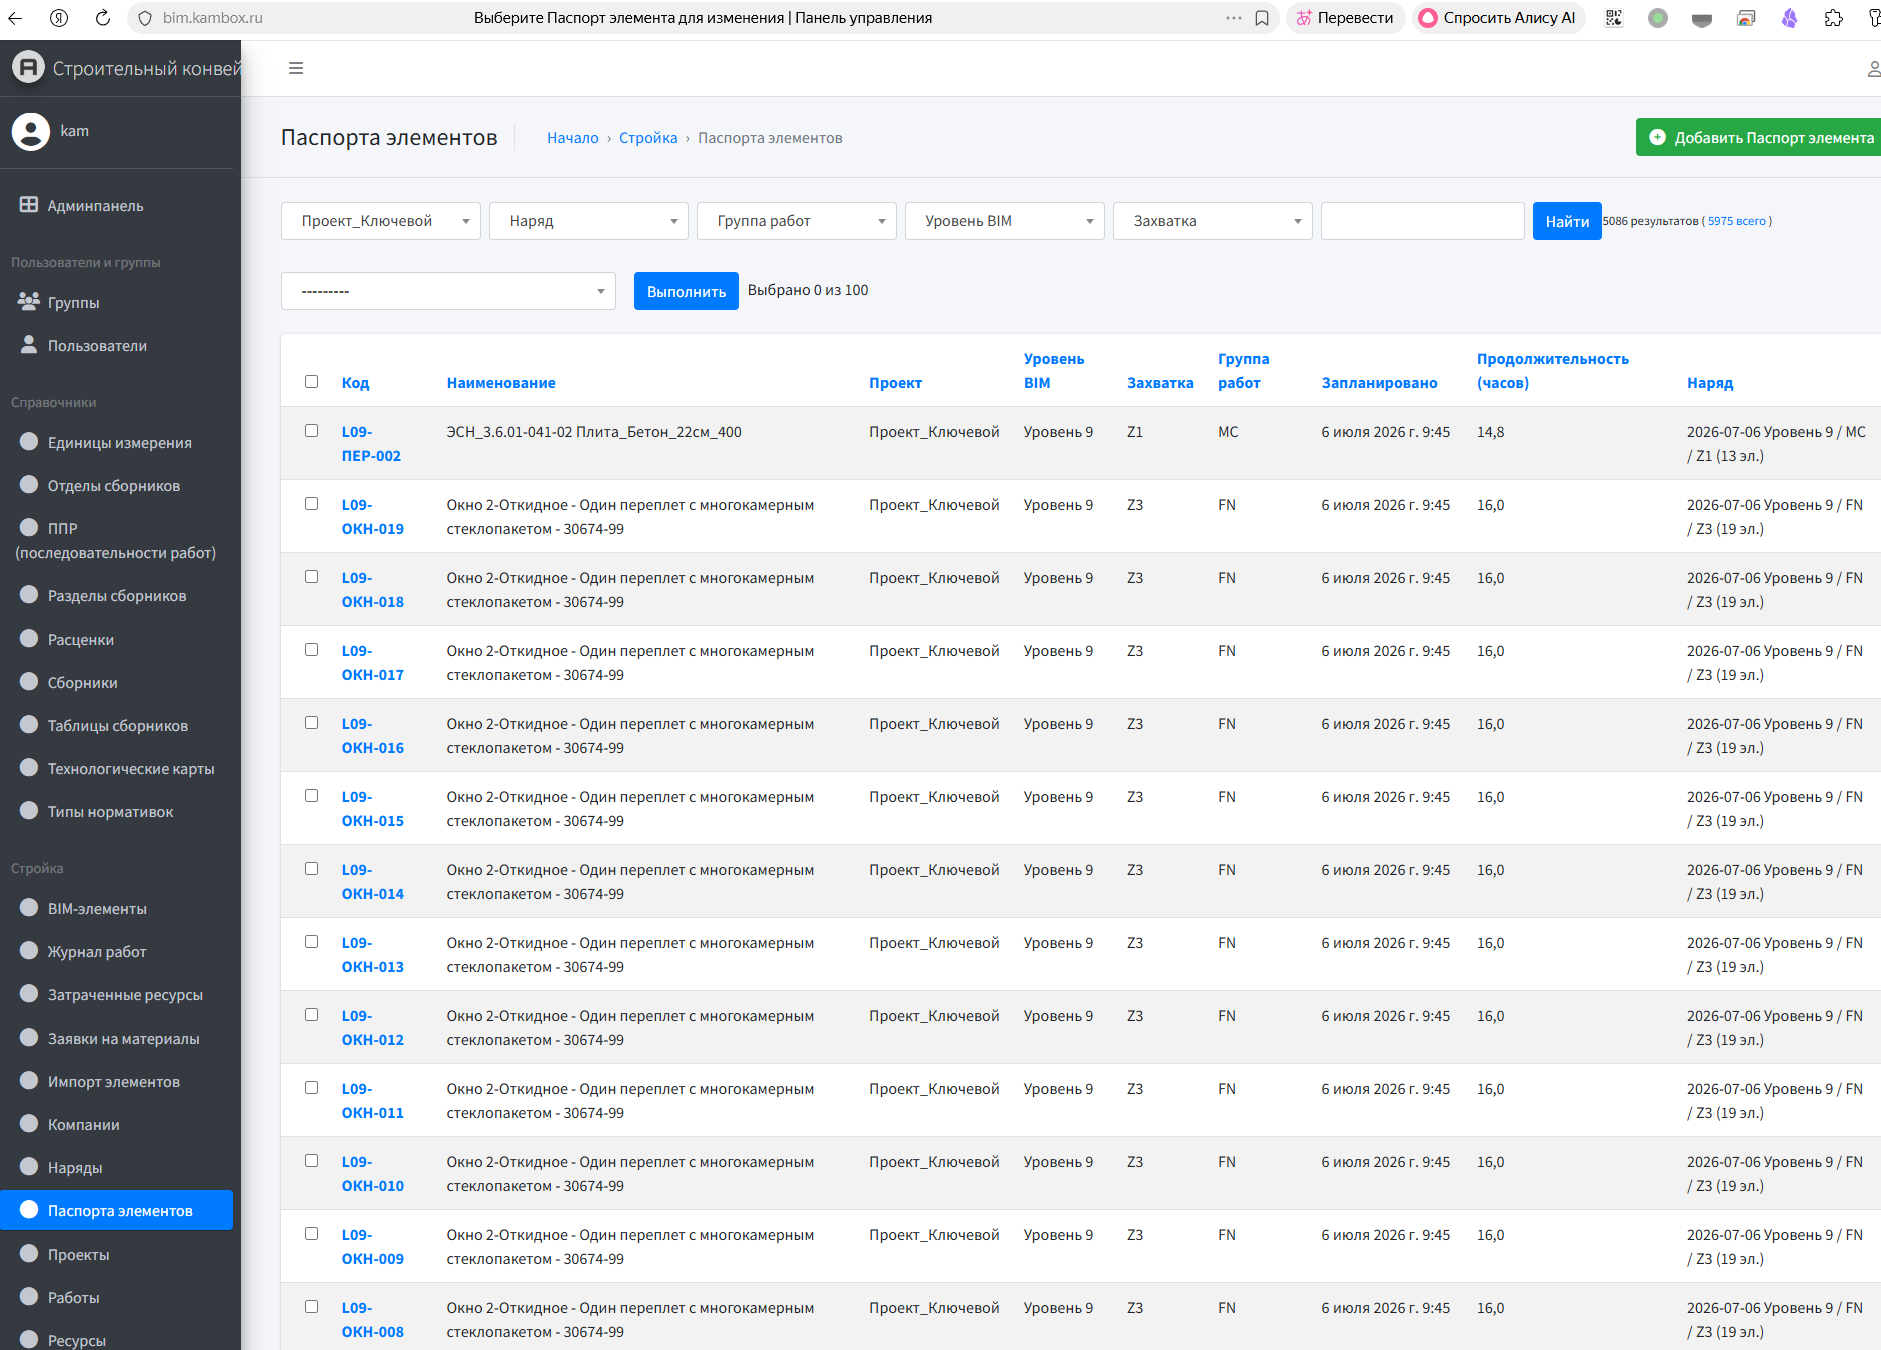The width and height of the screenshot is (1881, 1350).
Task: Open the Группа работ filter dropdown
Action: (x=797, y=221)
